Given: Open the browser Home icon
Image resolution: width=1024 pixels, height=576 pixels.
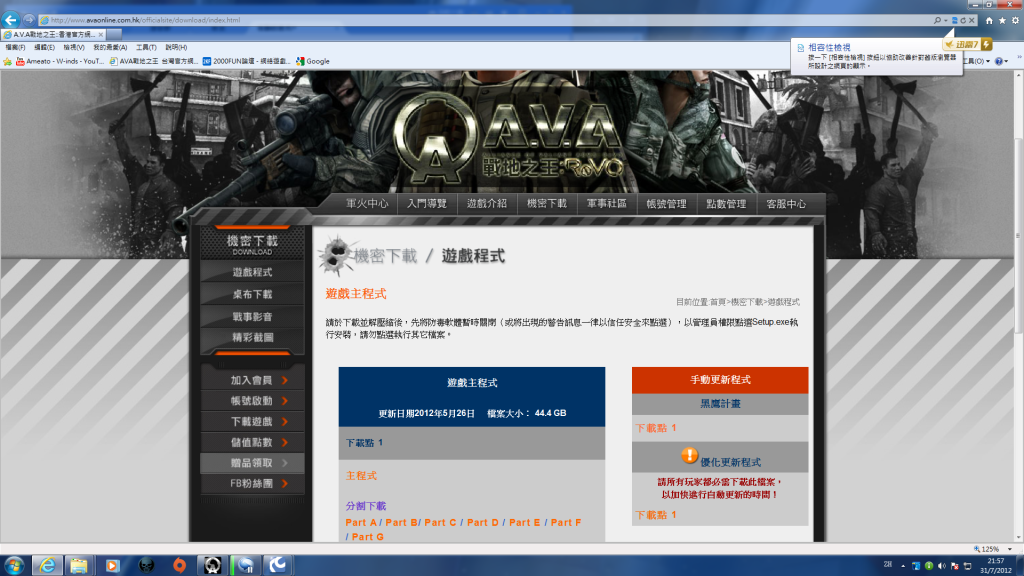Looking at the screenshot, I should (989, 20).
